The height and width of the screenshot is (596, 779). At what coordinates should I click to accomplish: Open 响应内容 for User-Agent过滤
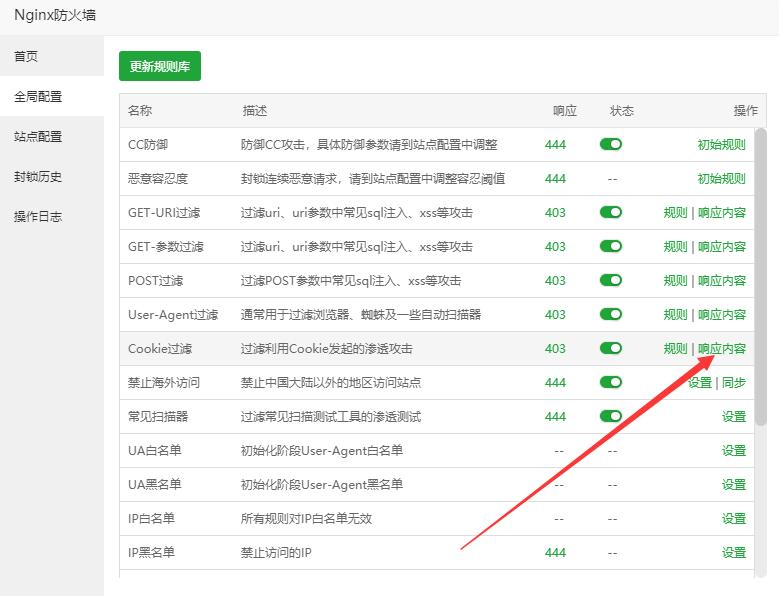coord(722,314)
